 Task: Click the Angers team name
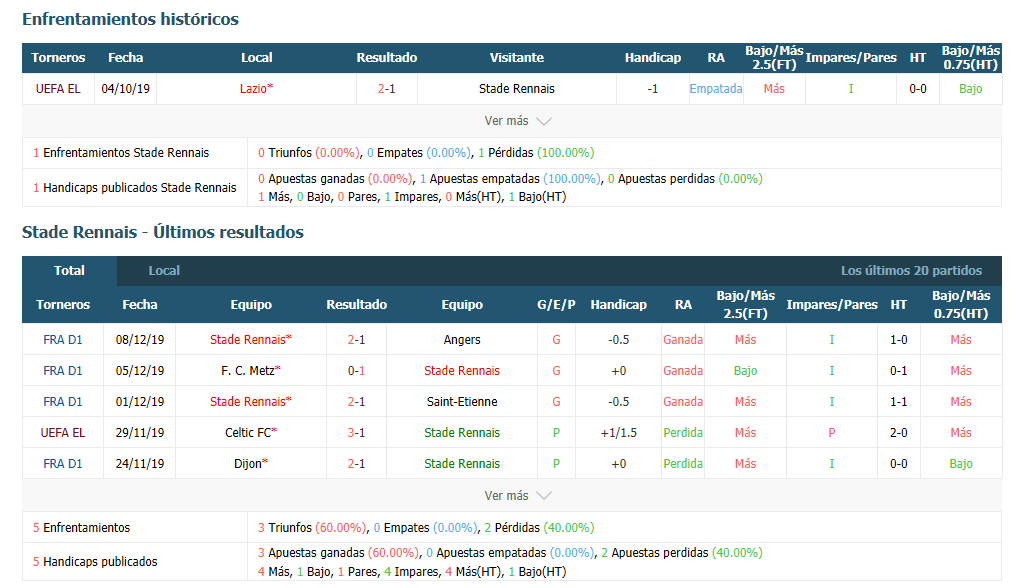(462, 340)
